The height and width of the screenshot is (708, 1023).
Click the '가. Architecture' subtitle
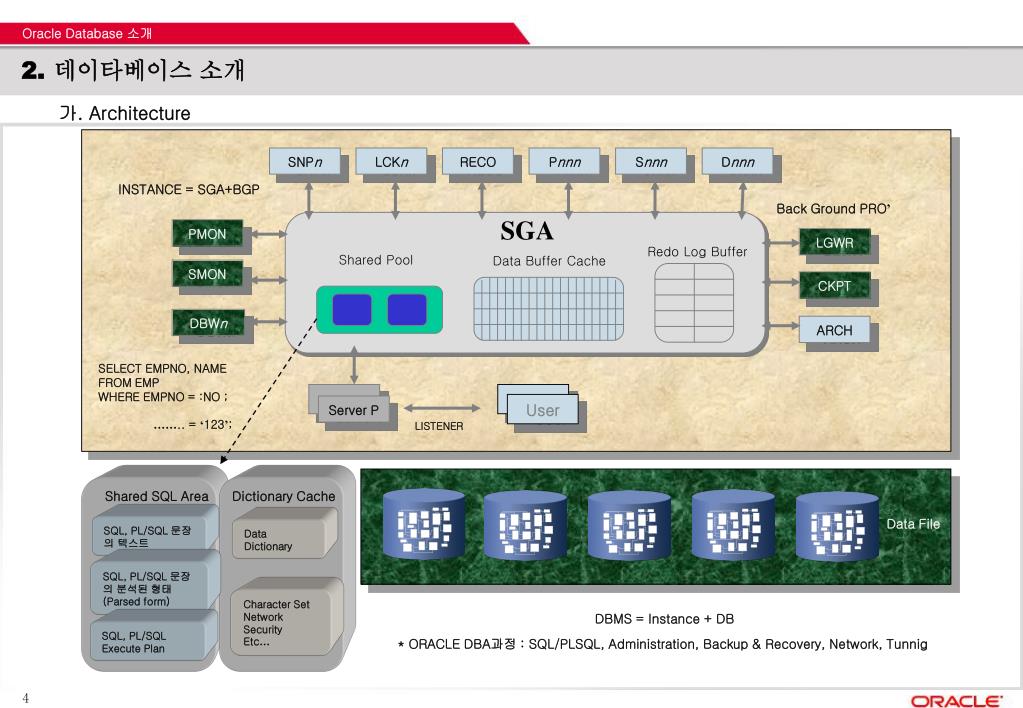(x=125, y=113)
